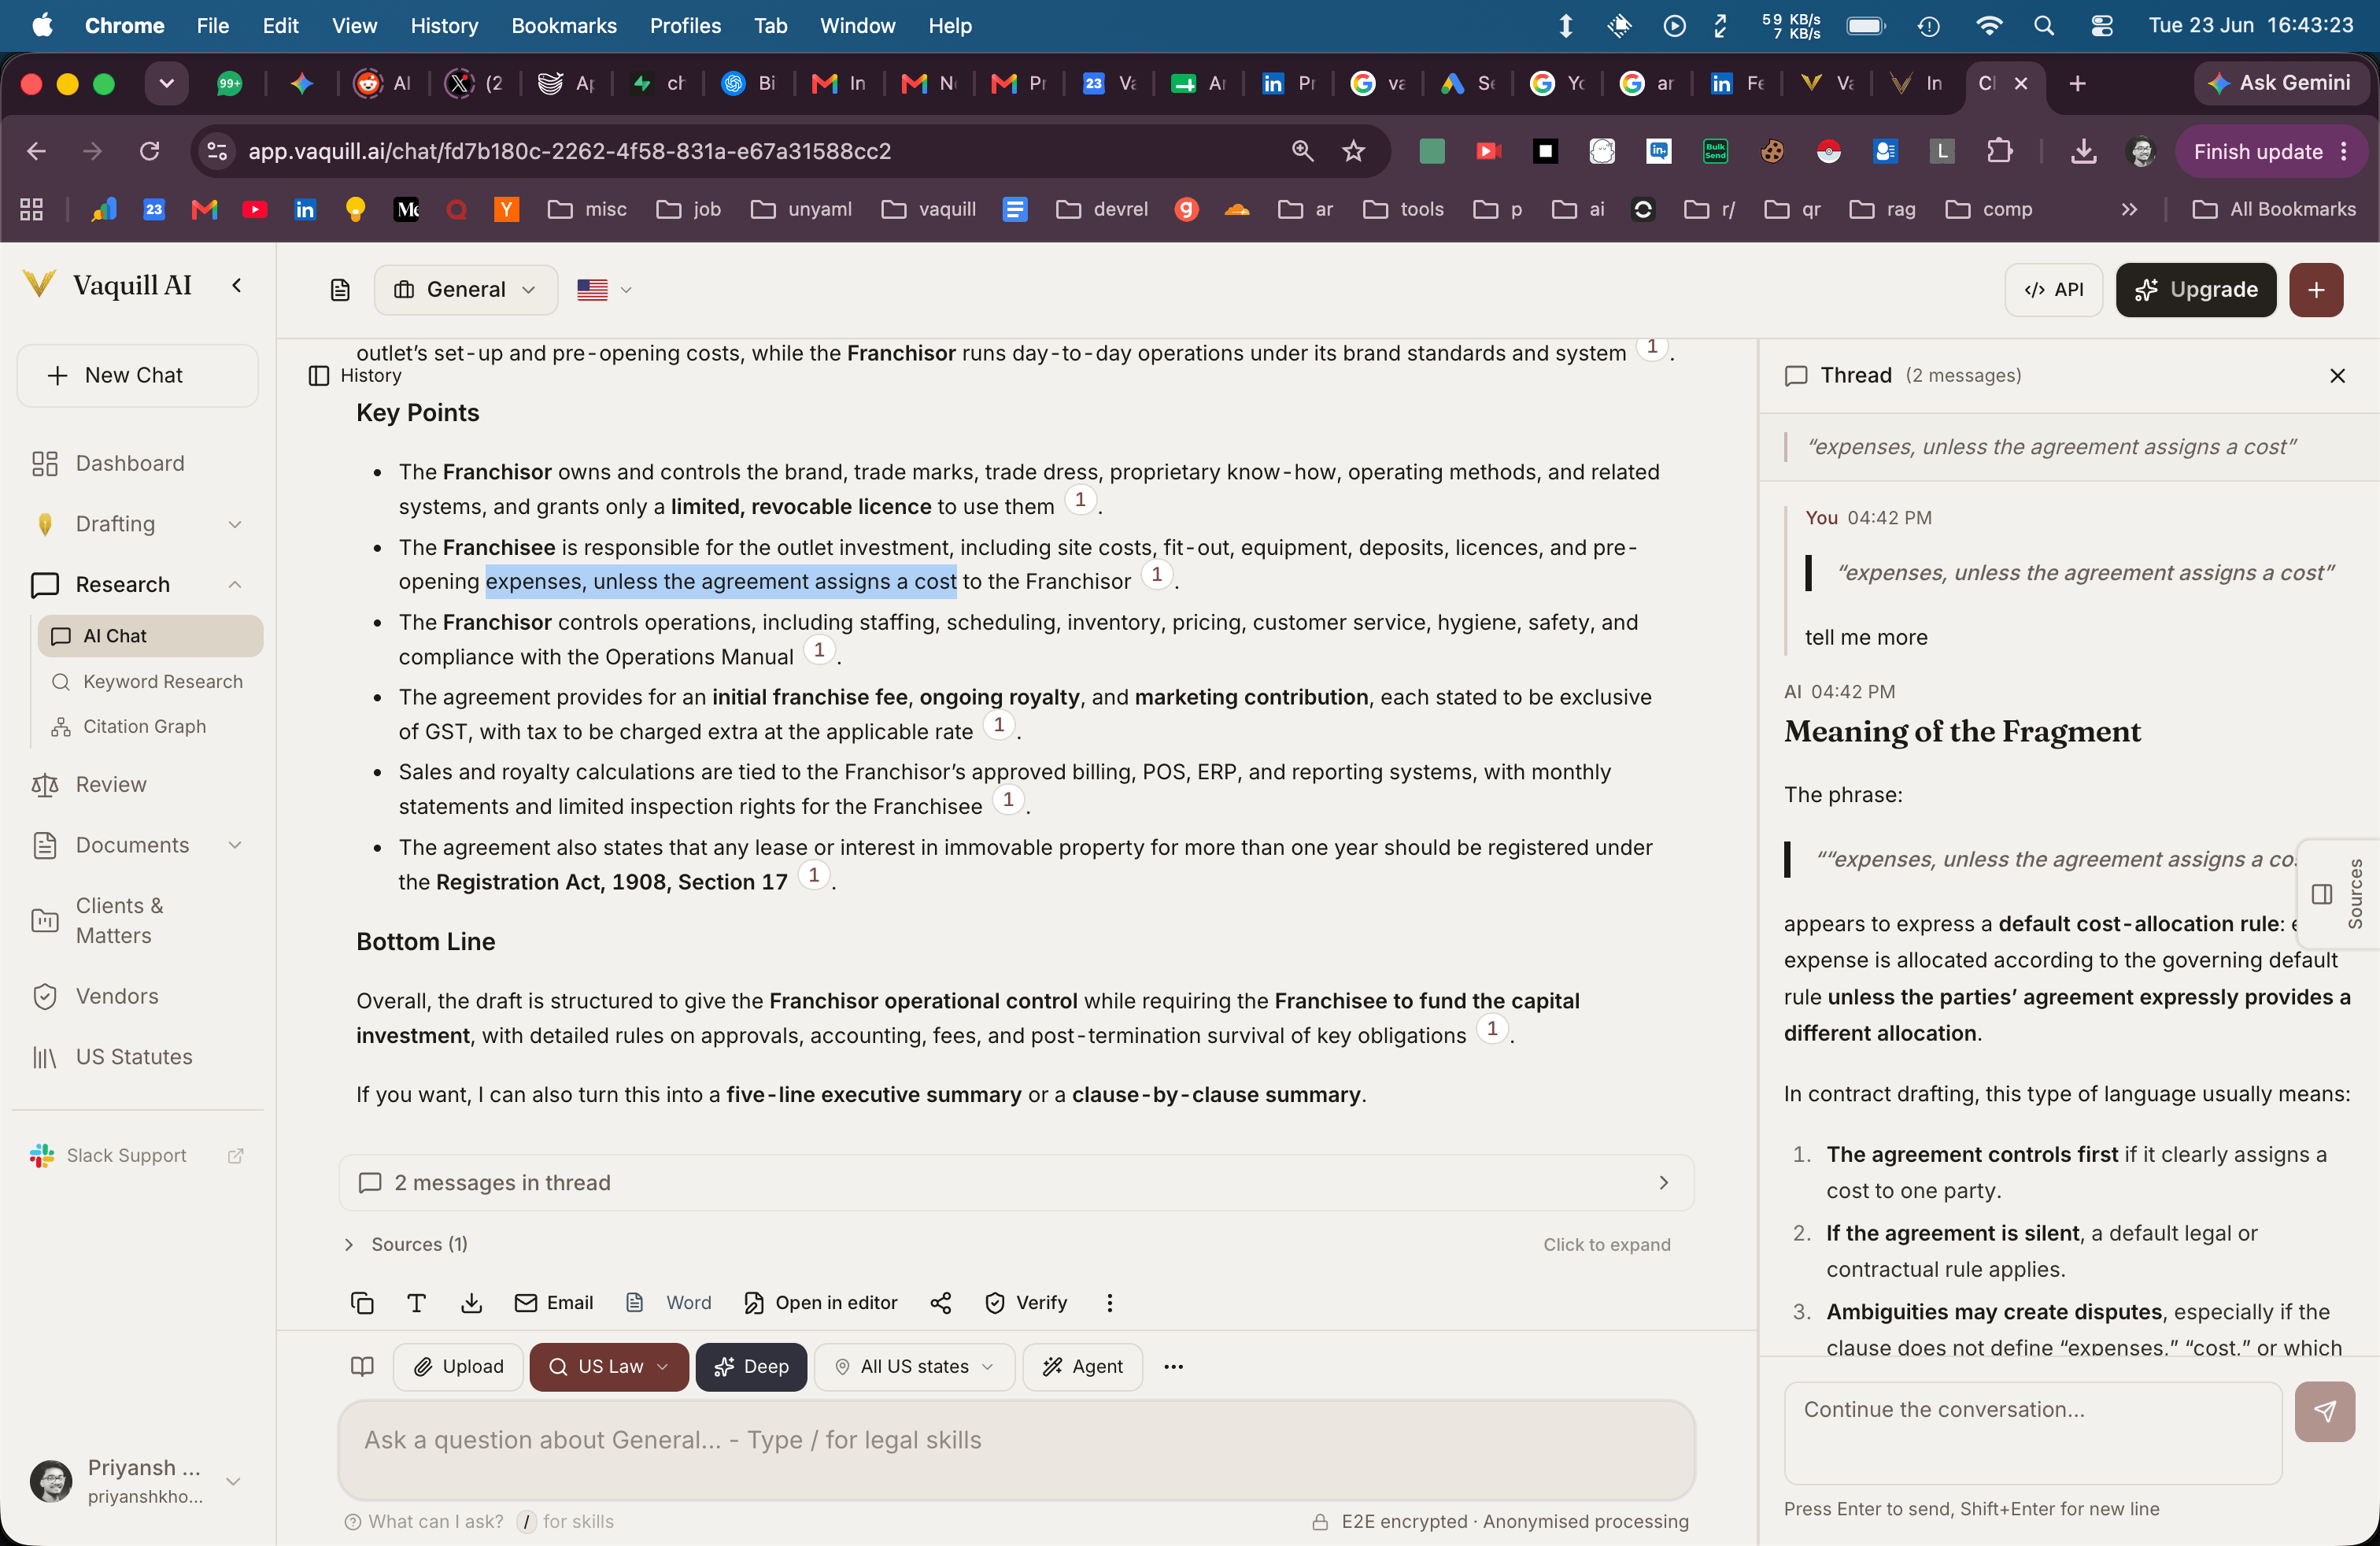Toggle the History panel icon
This screenshot has height=1546, width=2380.
tap(319, 376)
